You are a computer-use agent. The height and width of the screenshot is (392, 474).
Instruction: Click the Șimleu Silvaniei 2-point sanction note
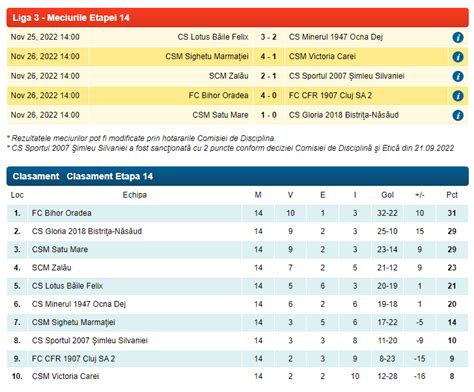pyautogui.click(x=230, y=148)
